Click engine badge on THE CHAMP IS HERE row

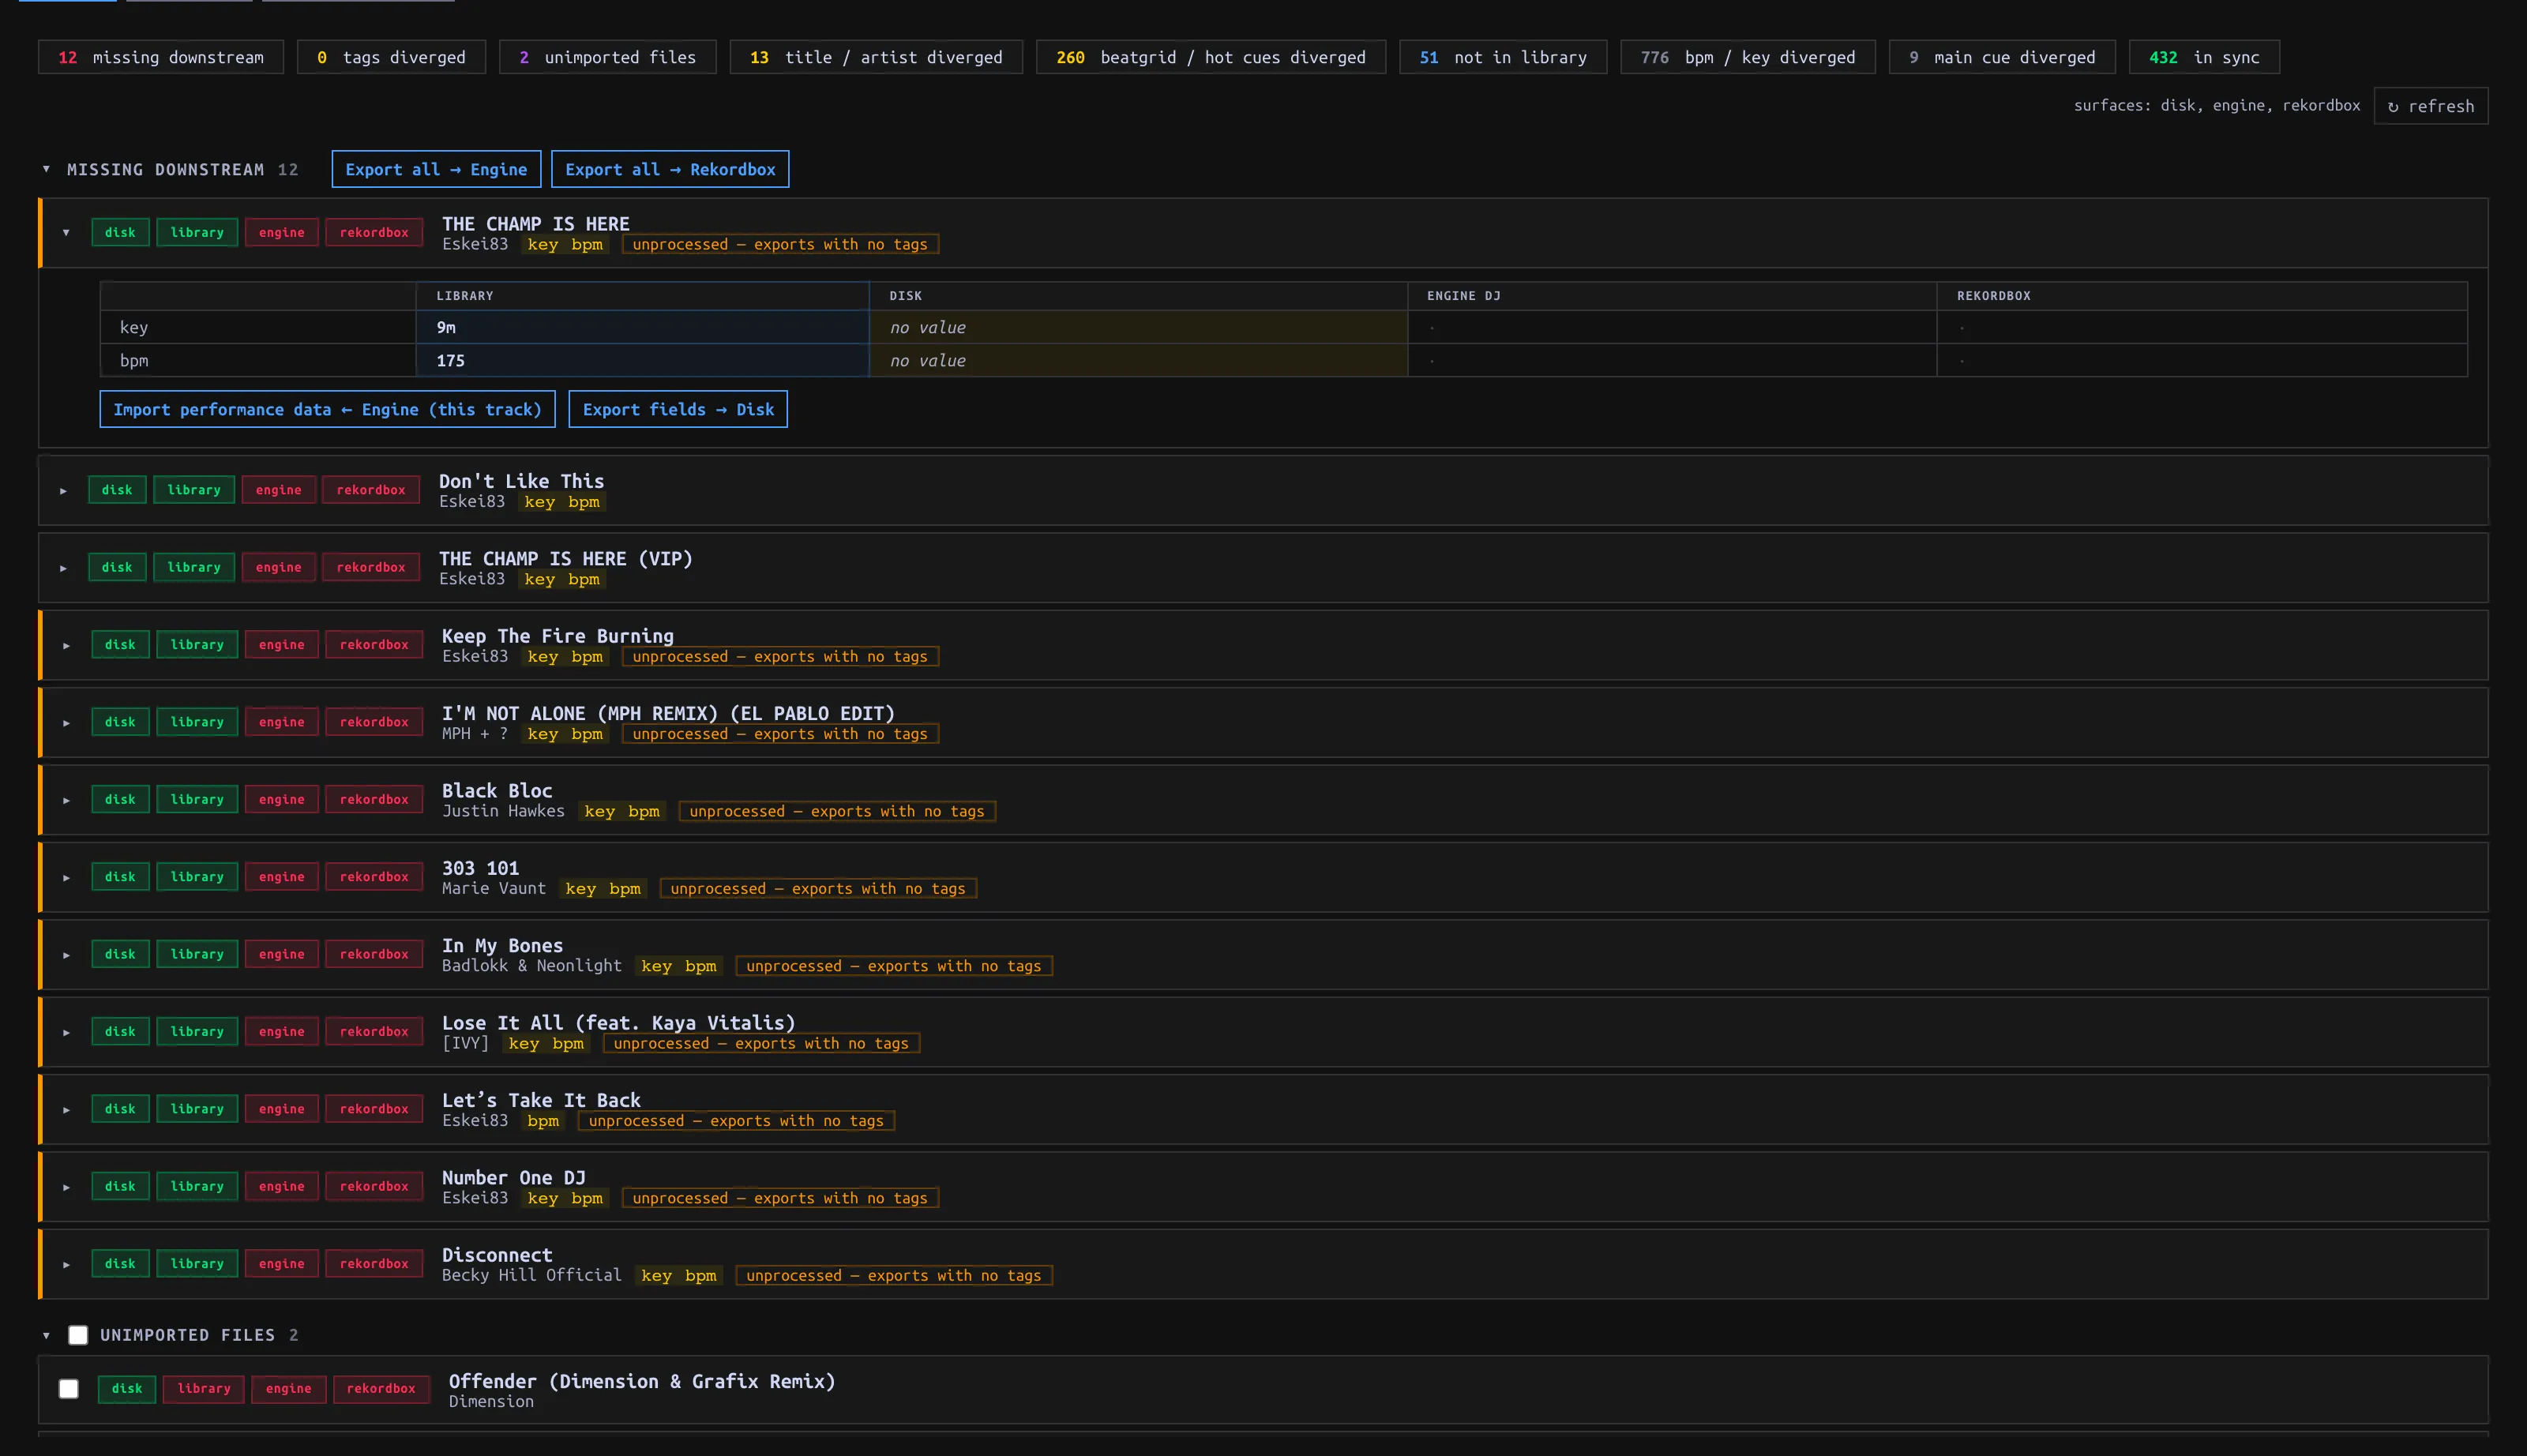(x=282, y=232)
